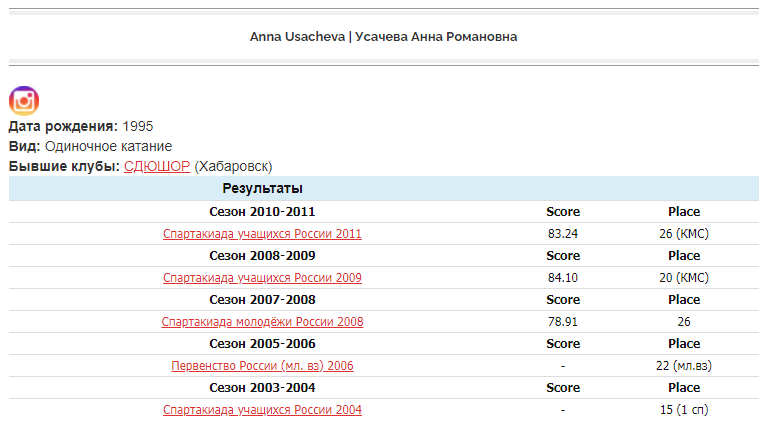Screen dimensions: 774x422
Task: Open Спартакиада учащихся России 2011 link
Action: pos(262,234)
